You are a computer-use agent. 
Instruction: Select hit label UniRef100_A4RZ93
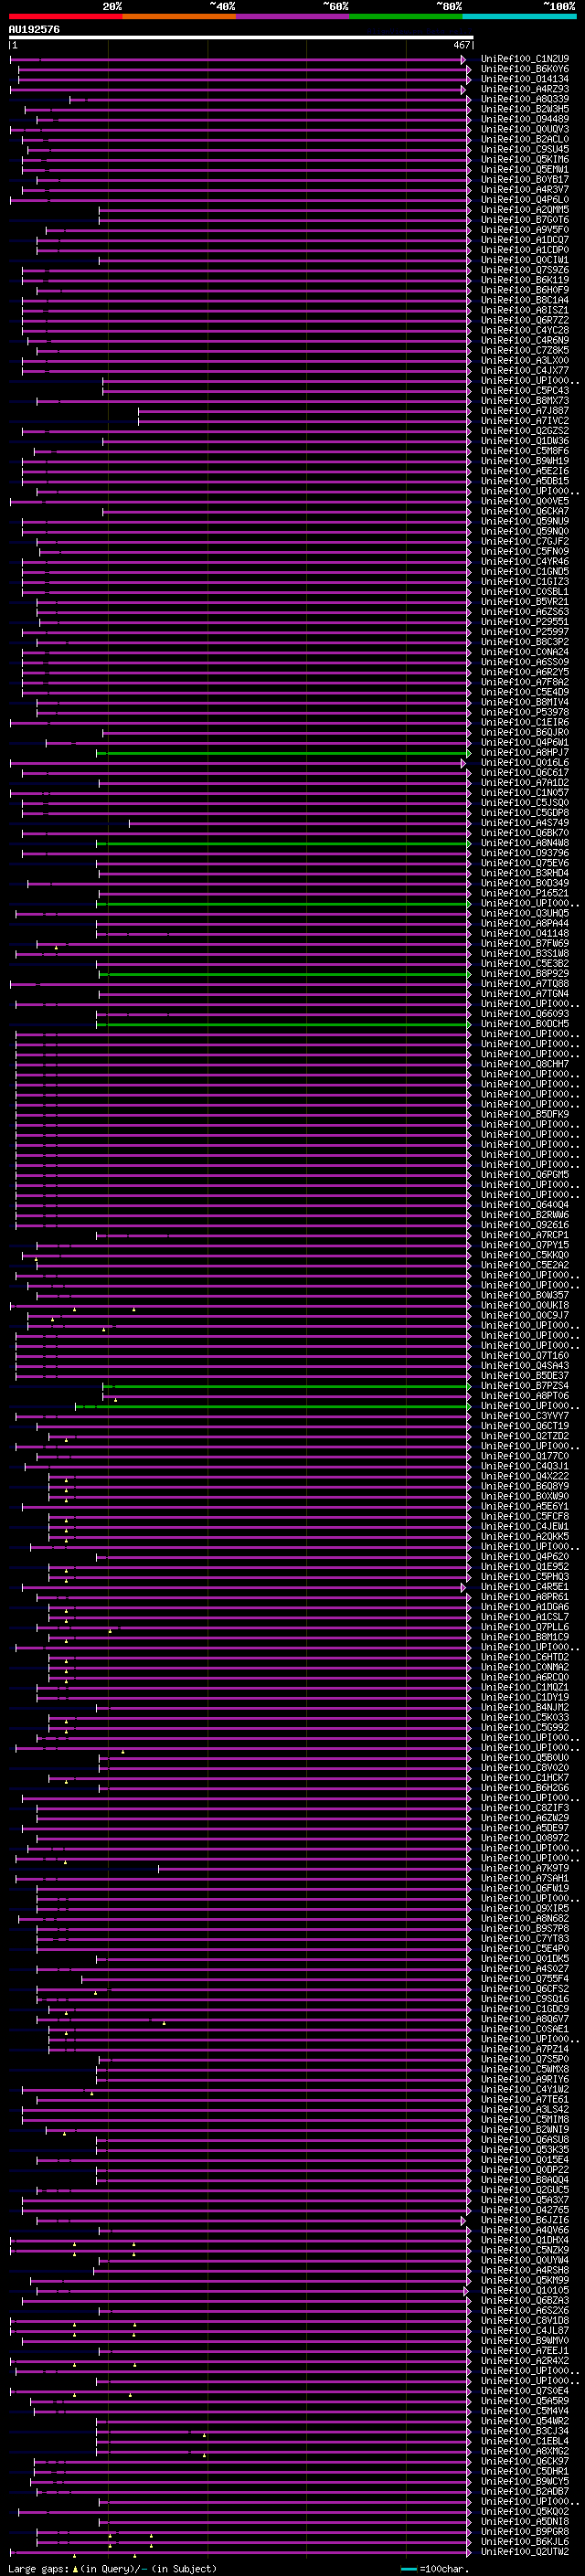(x=525, y=89)
